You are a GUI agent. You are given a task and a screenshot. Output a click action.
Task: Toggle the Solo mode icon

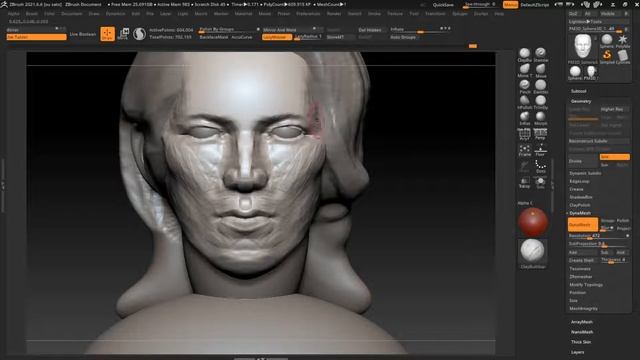point(540,182)
